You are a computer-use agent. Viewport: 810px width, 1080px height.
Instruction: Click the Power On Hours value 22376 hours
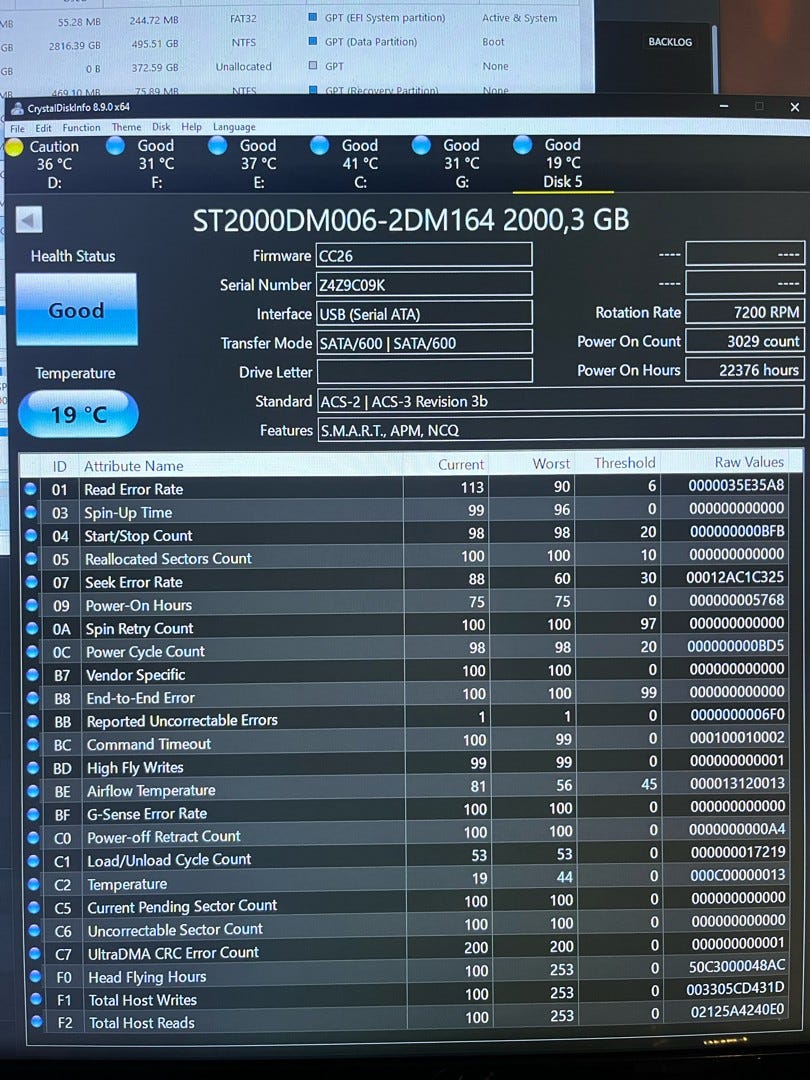pos(745,370)
